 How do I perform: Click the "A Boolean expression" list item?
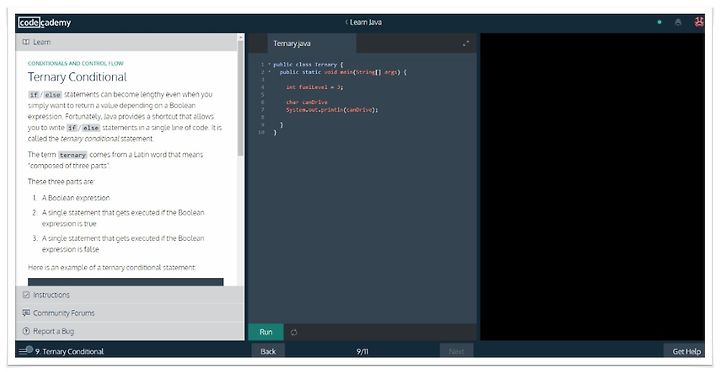[76, 198]
